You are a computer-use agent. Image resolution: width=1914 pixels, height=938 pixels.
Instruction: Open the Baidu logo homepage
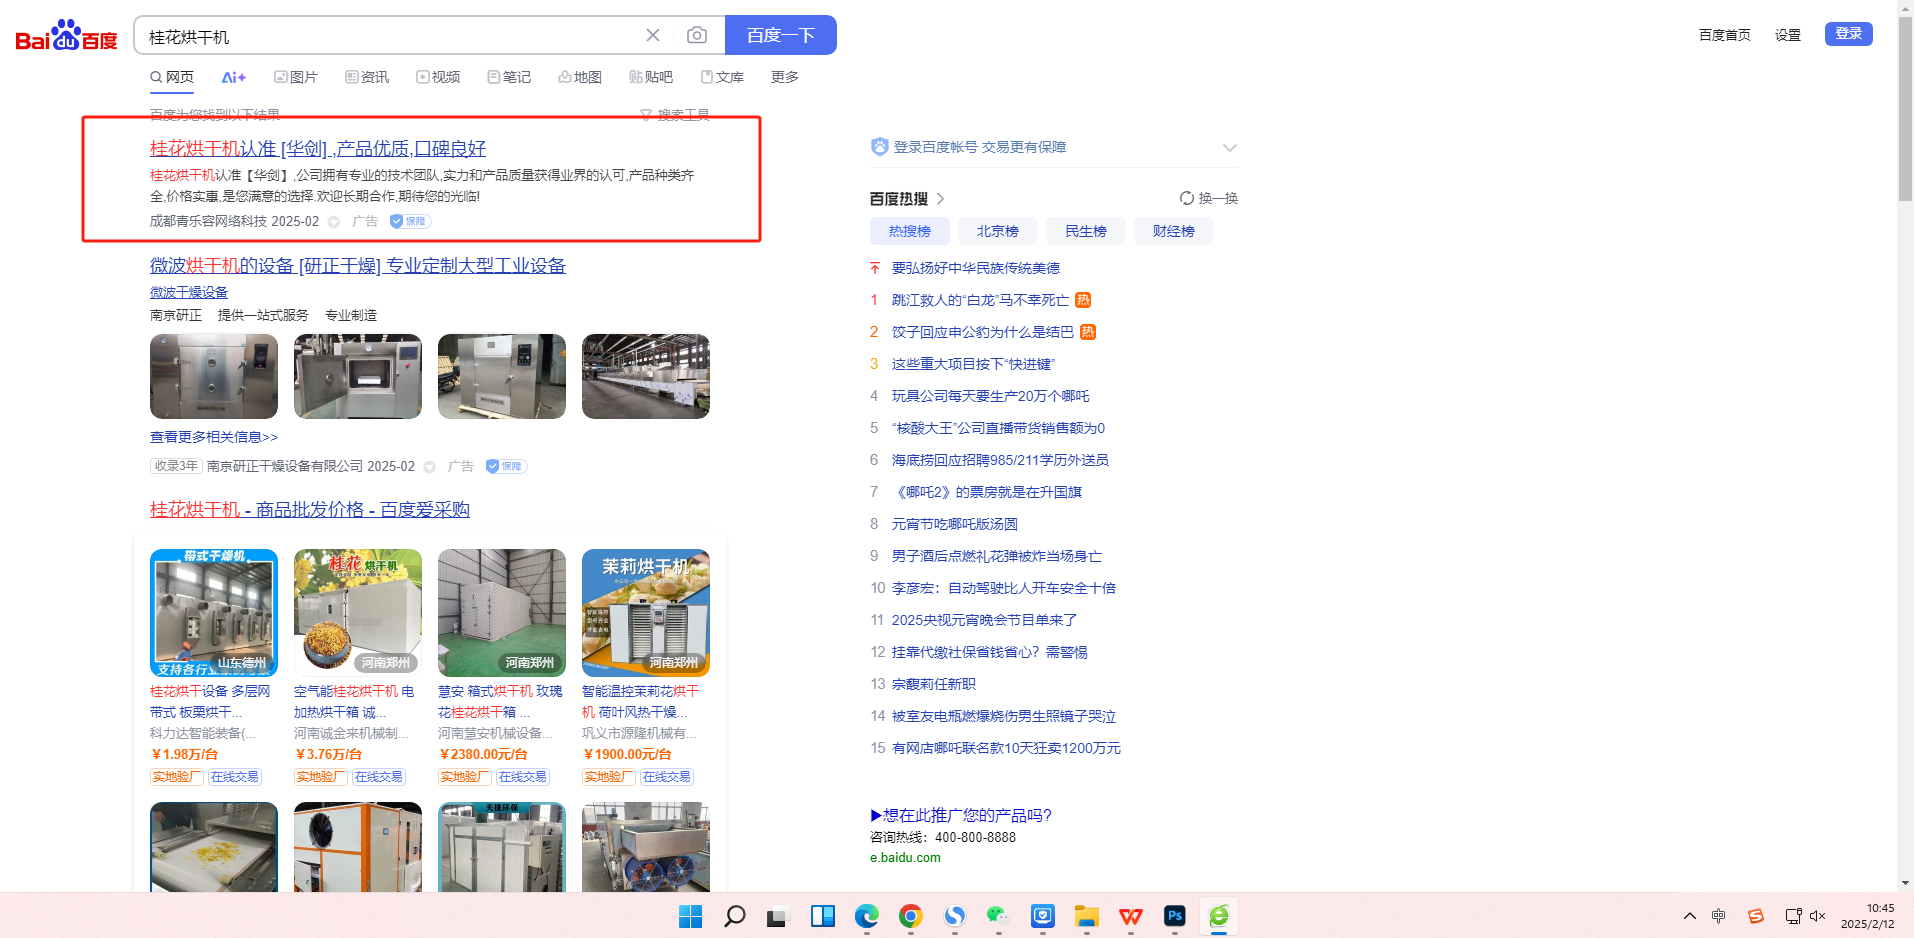tap(66, 36)
